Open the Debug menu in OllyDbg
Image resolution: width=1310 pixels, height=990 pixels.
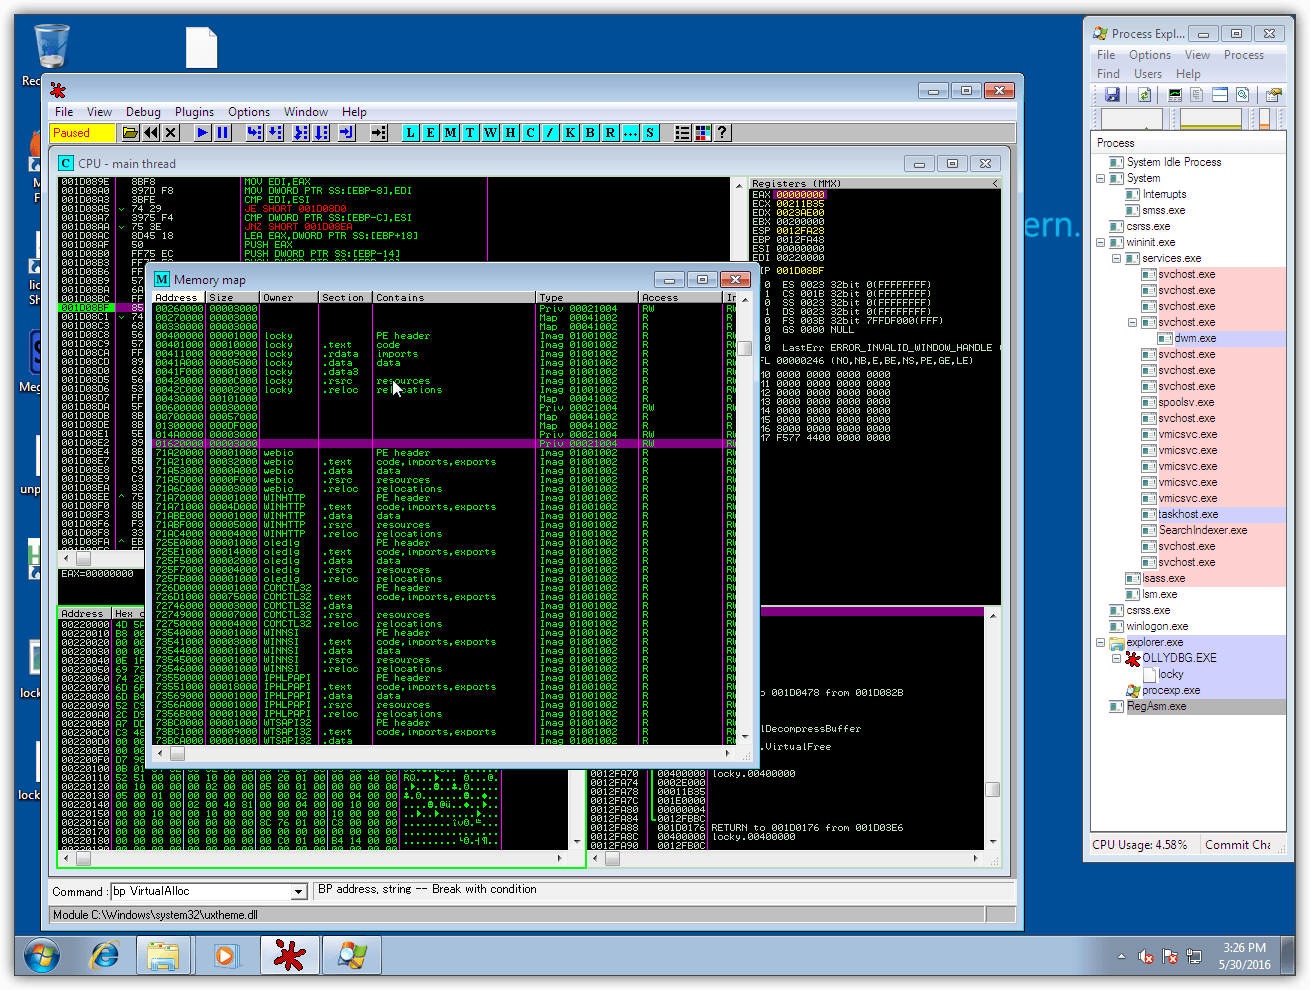143,112
